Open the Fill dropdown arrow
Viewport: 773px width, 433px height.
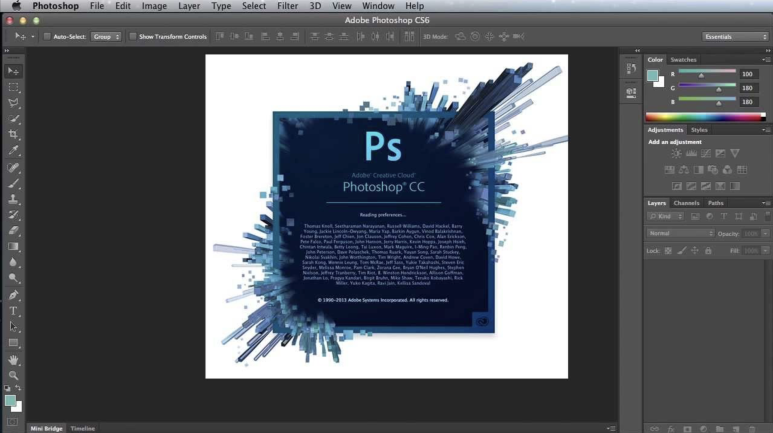765,251
